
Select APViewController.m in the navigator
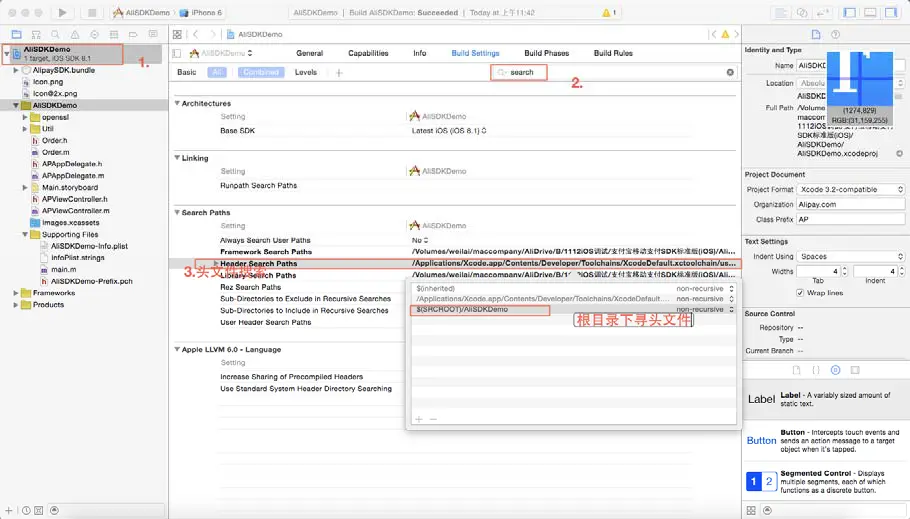(x=75, y=211)
